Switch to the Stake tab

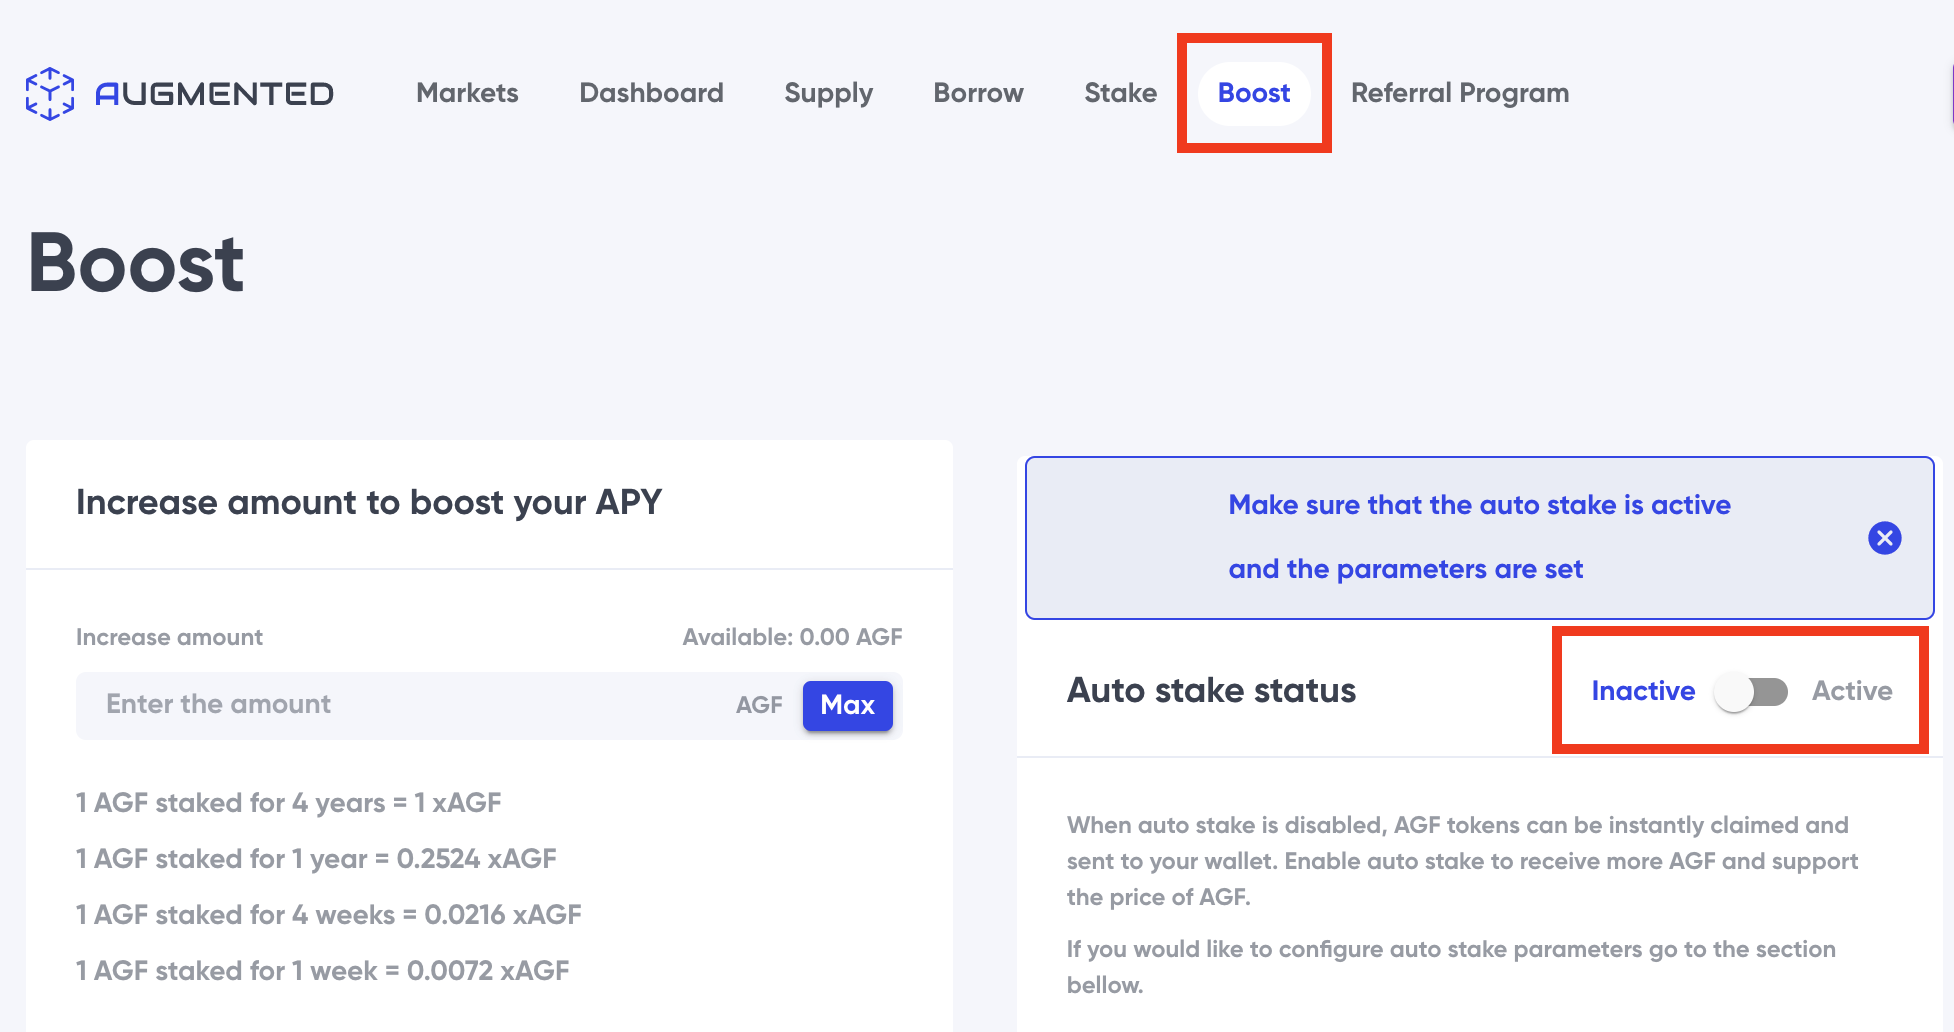(1120, 93)
